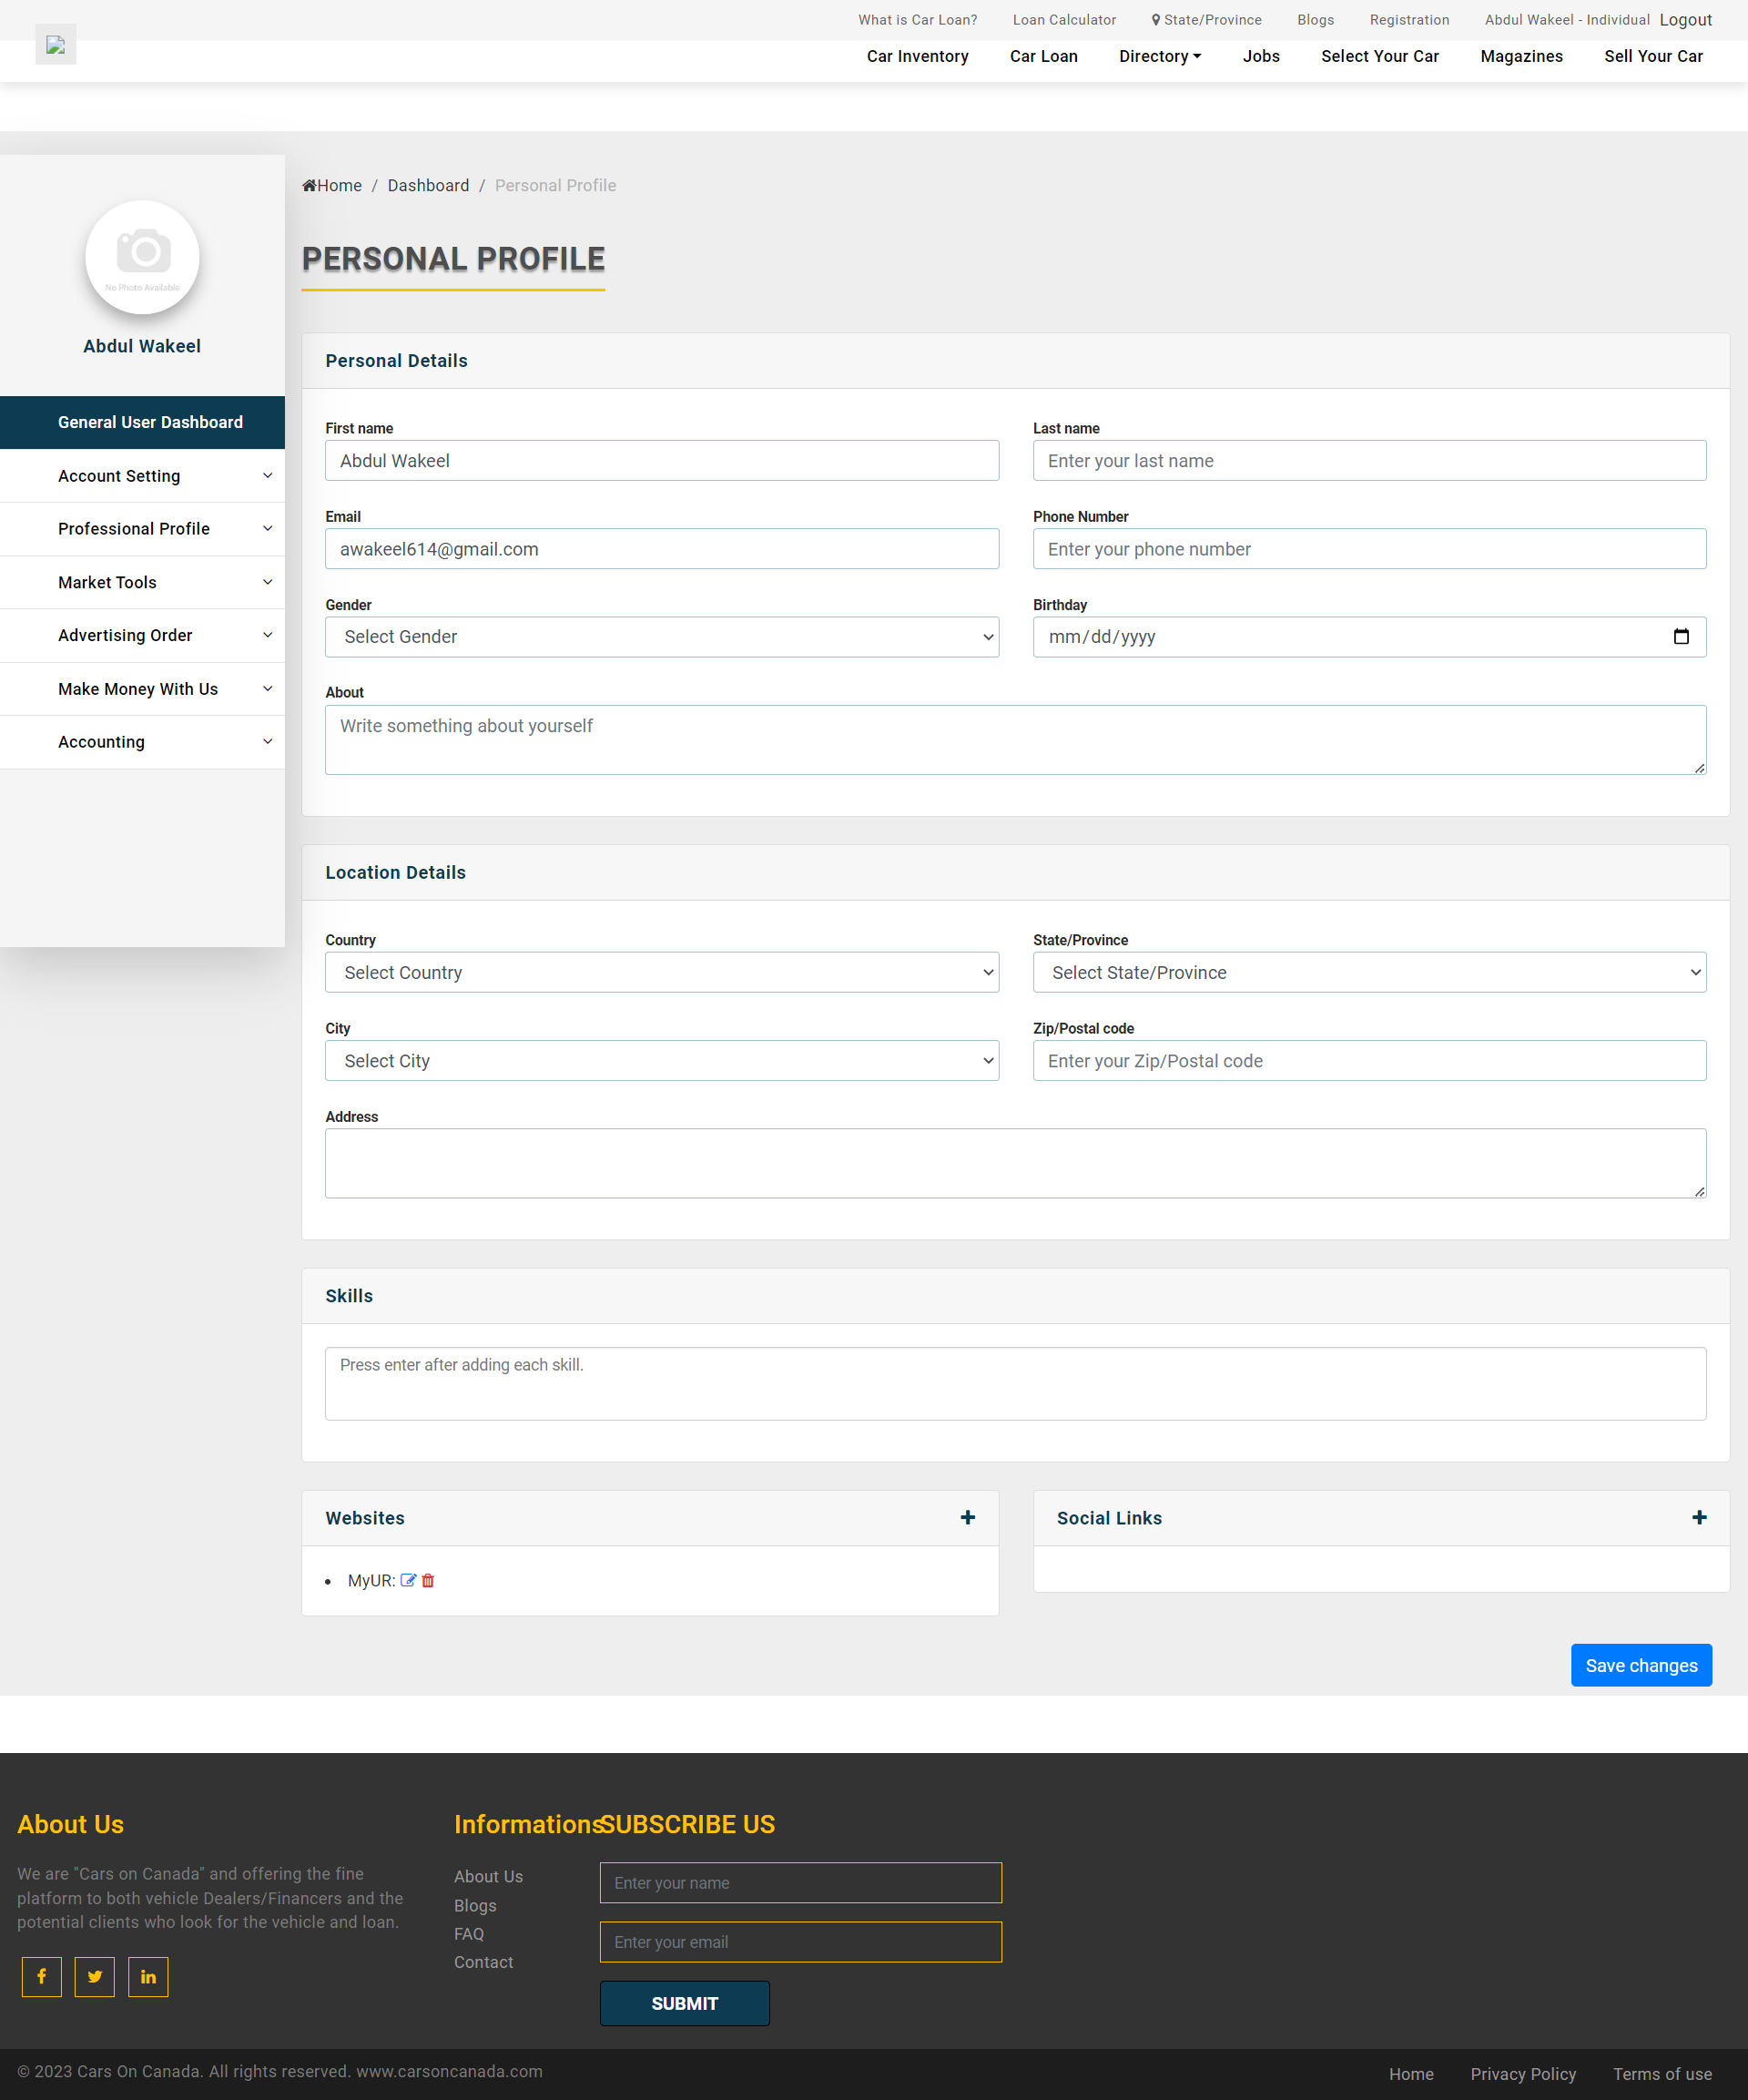The height and width of the screenshot is (2100, 1748).
Task: Open the Directory nav menu
Action: click(1159, 56)
